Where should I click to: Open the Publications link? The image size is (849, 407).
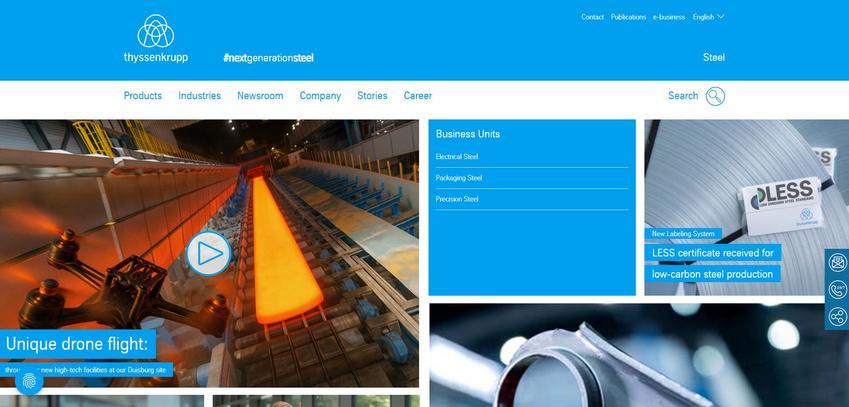pyautogui.click(x=629, y=17)
